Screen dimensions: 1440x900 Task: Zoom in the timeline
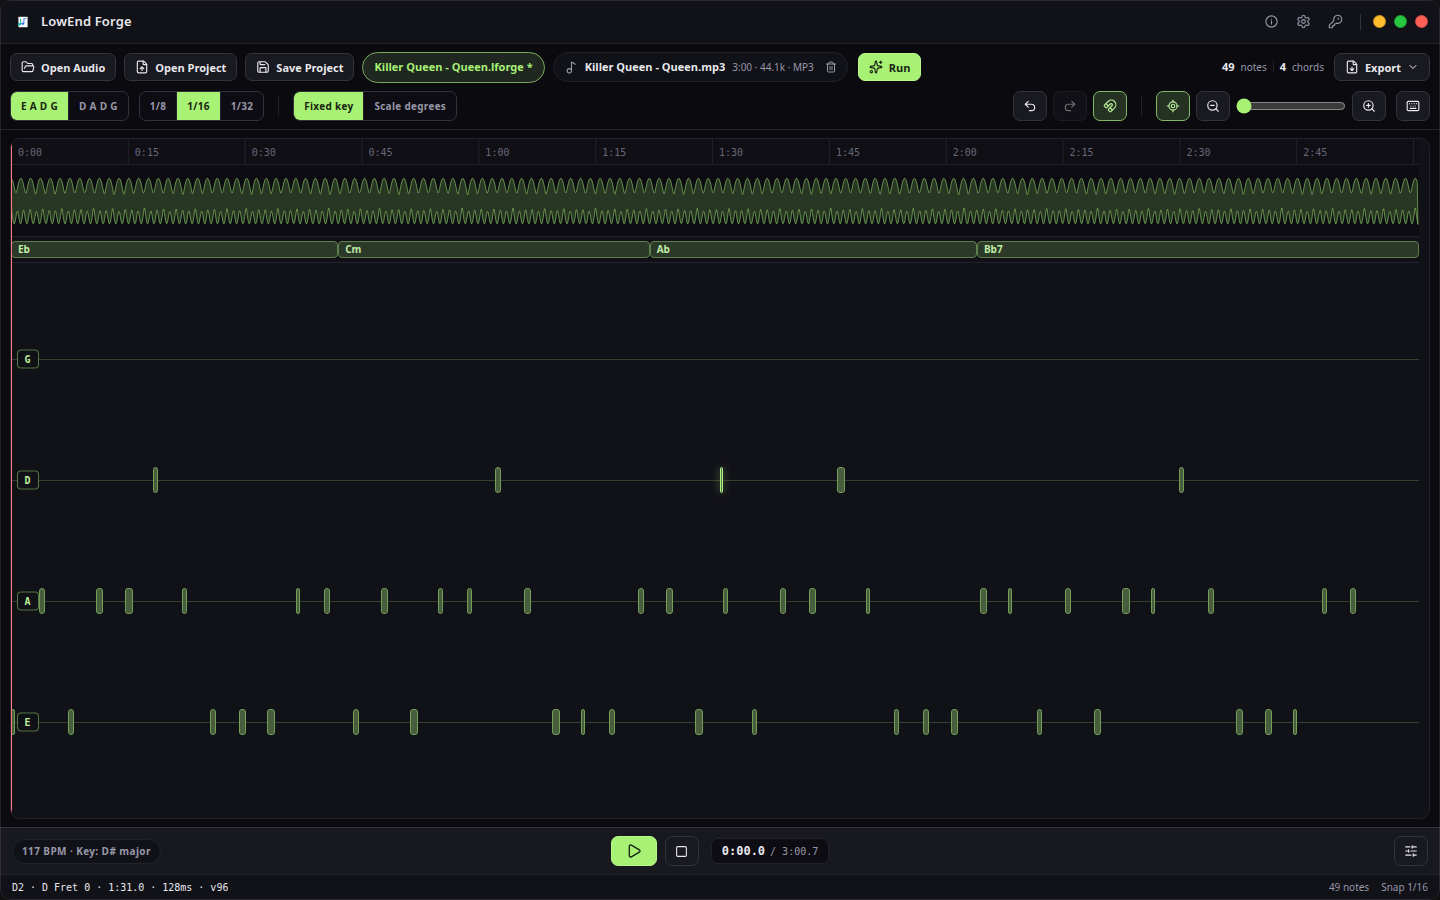[x=1369, y=106]
